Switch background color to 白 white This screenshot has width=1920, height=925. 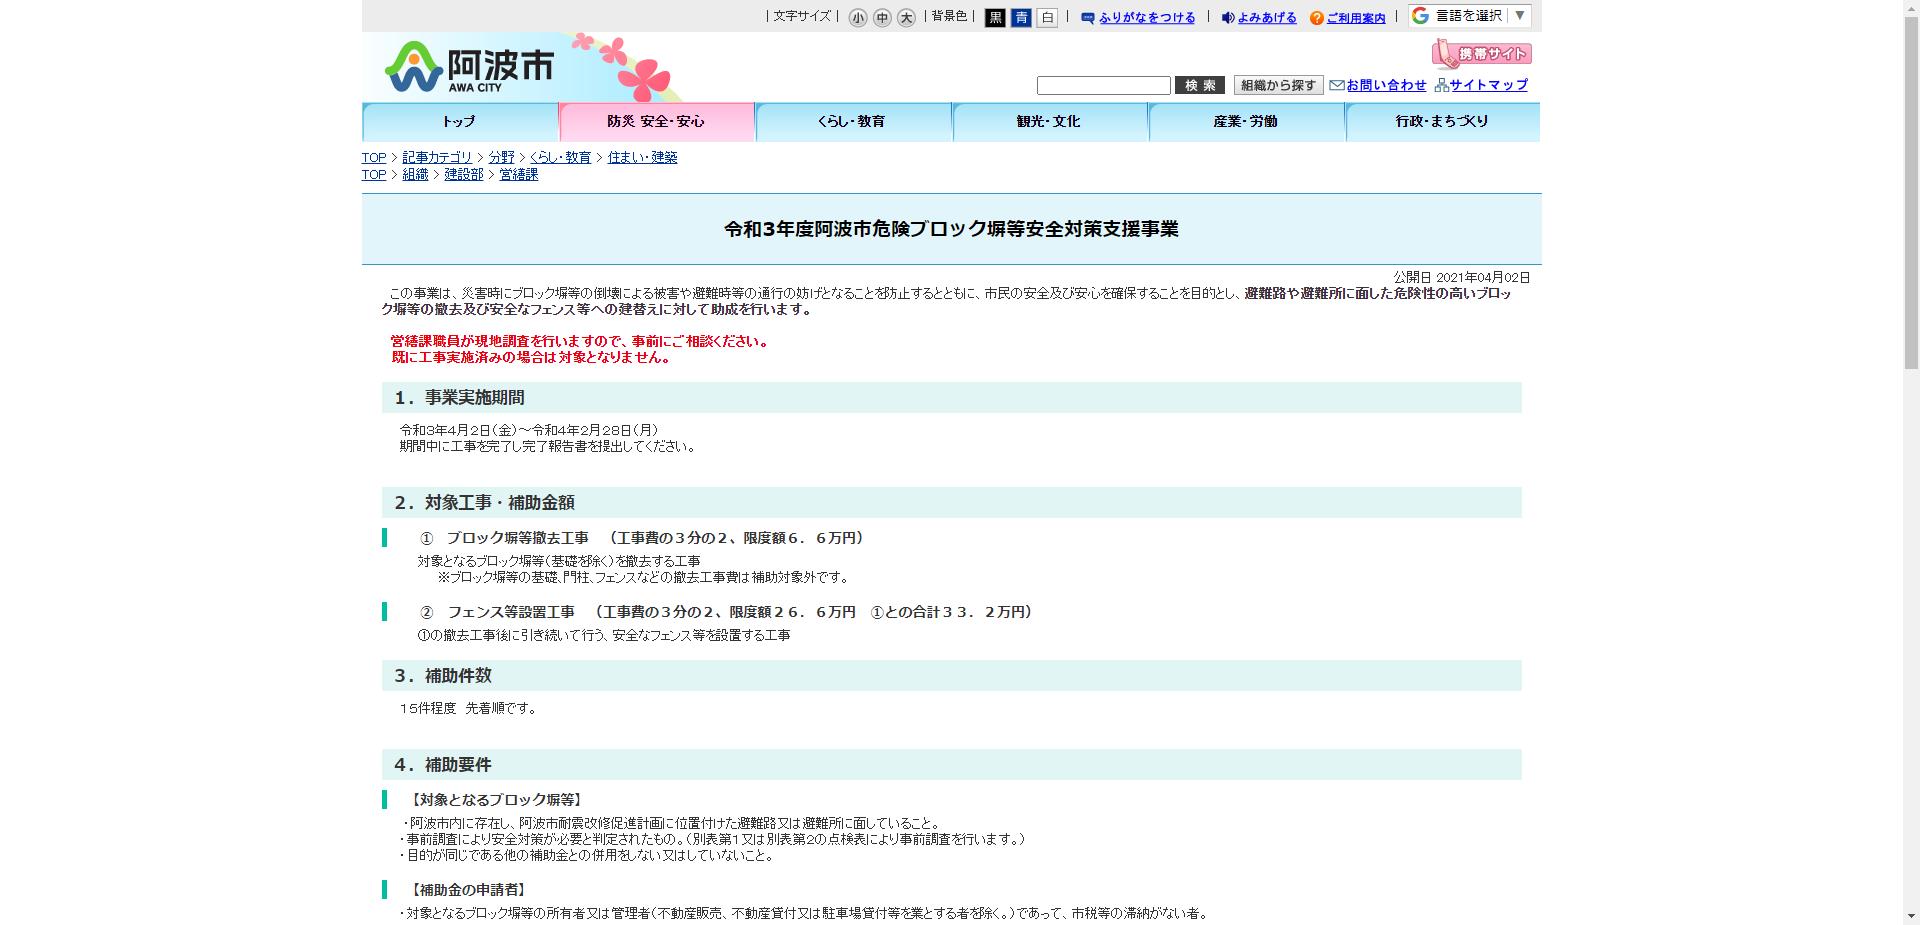[x=1046, y=17]
